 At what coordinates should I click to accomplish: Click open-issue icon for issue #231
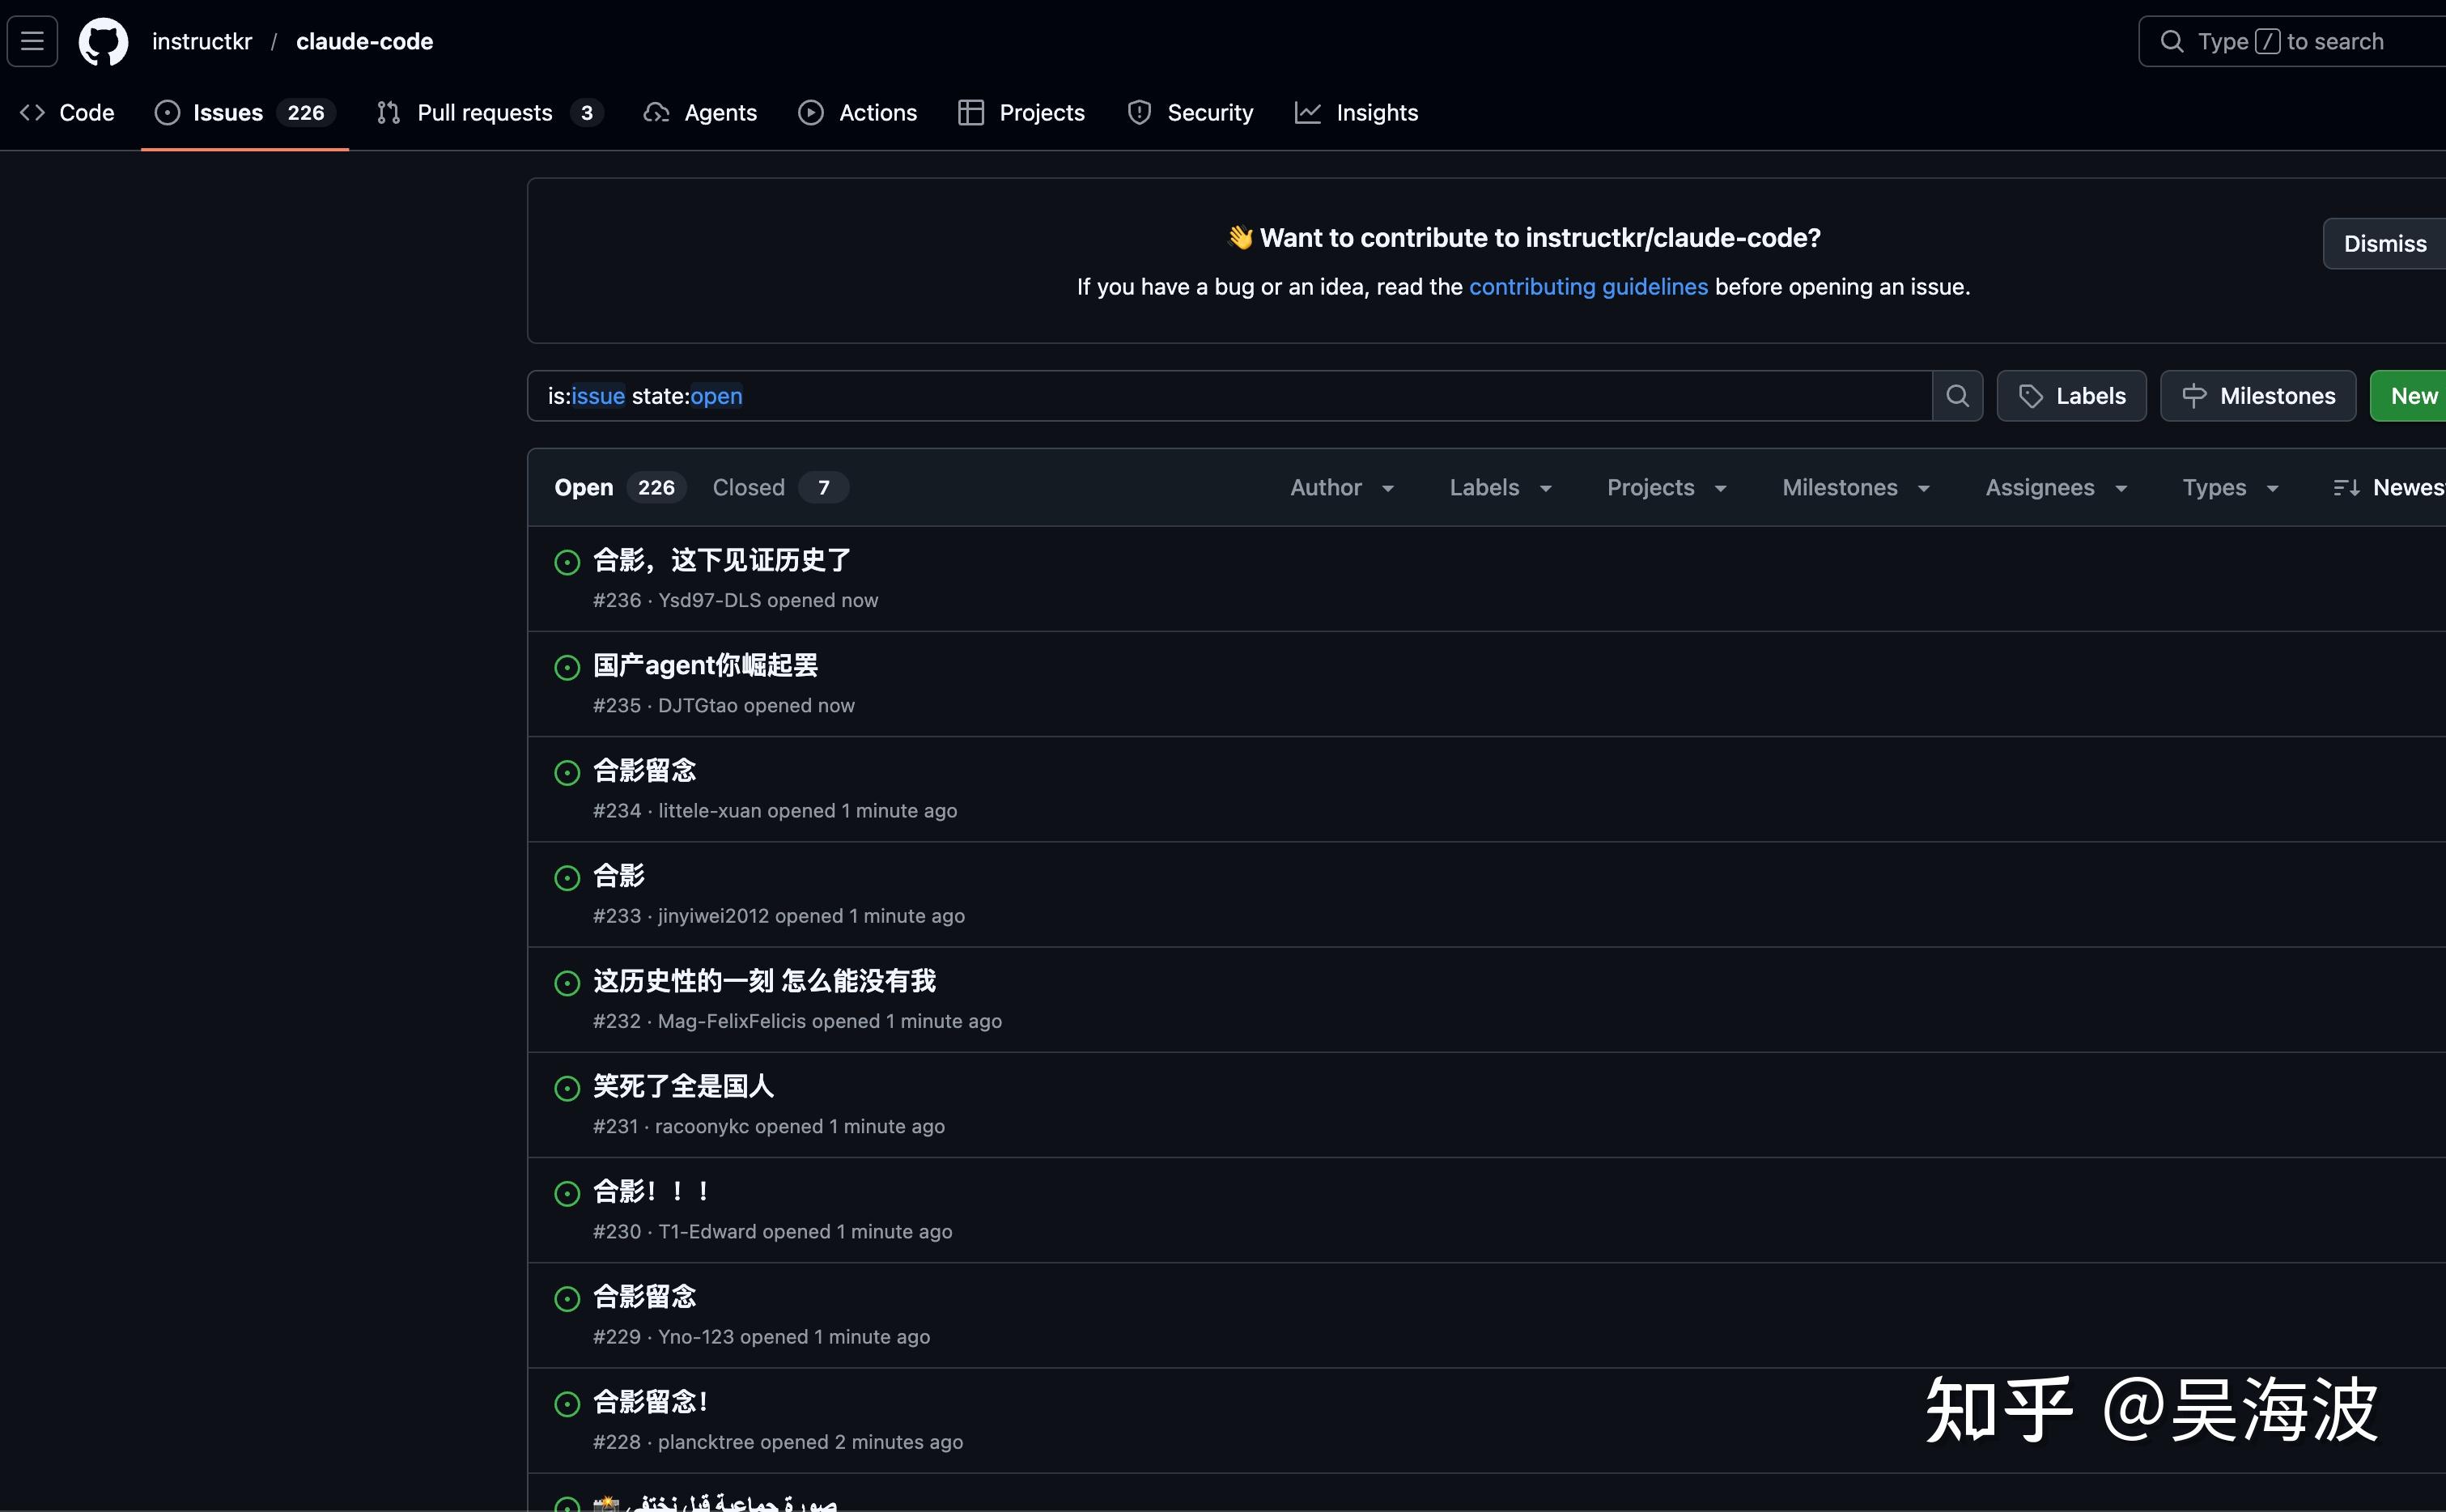(x=567, y=1088)
